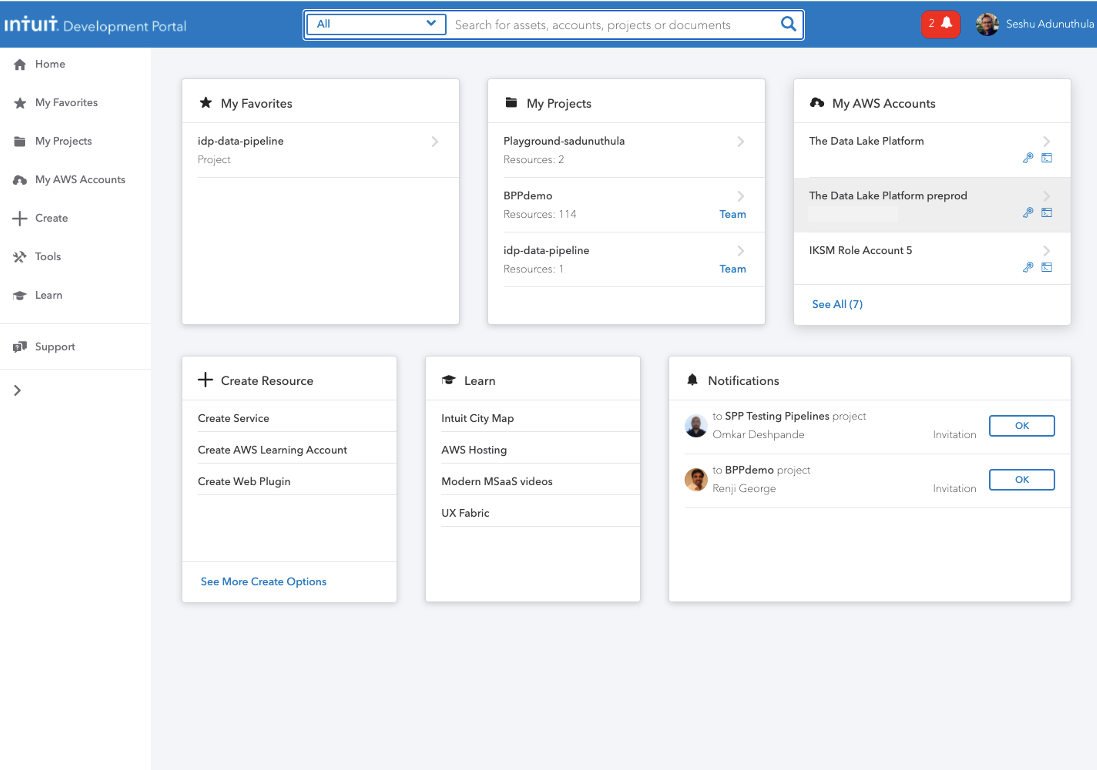Click the Create plus icon in sidebar
The height and width of the screenshot is (770, 1097).
click(x=20, y=218)
